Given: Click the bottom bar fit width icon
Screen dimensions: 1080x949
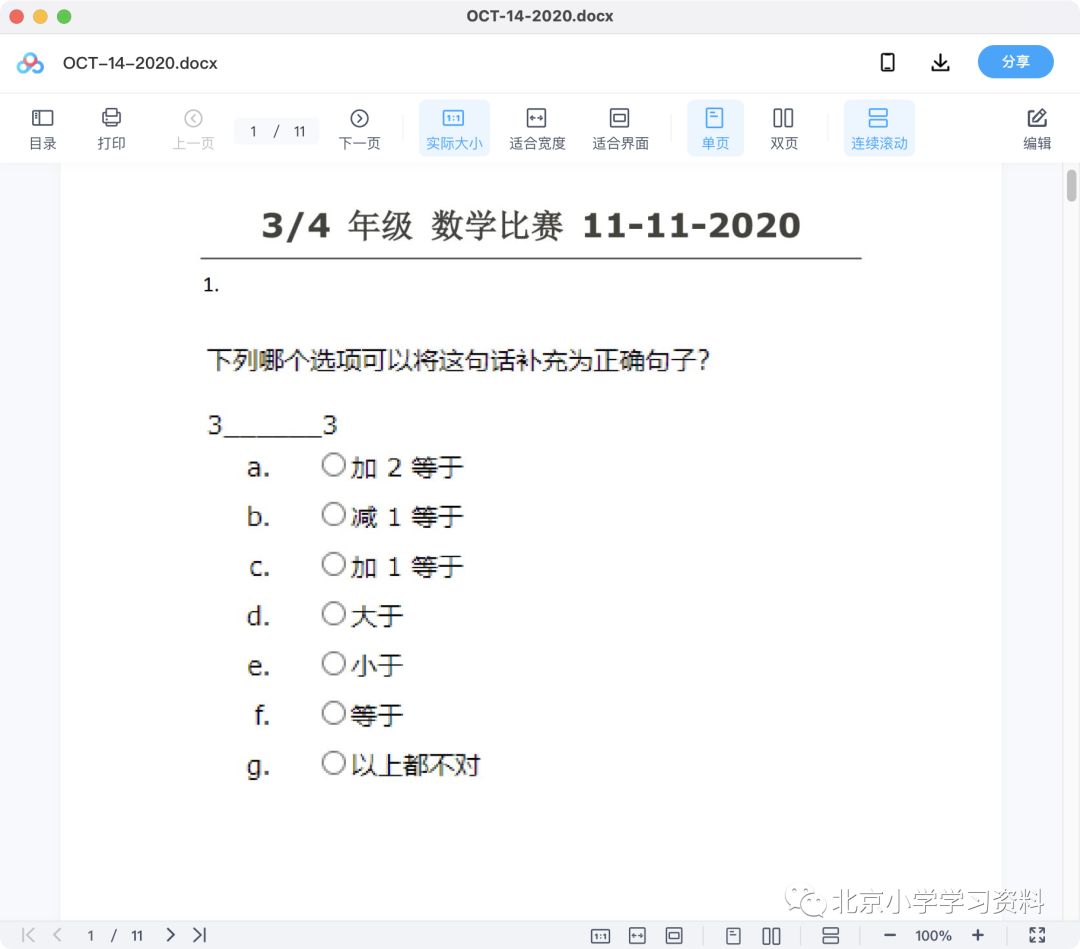Looking at the screenshot, I should point(637,936).
